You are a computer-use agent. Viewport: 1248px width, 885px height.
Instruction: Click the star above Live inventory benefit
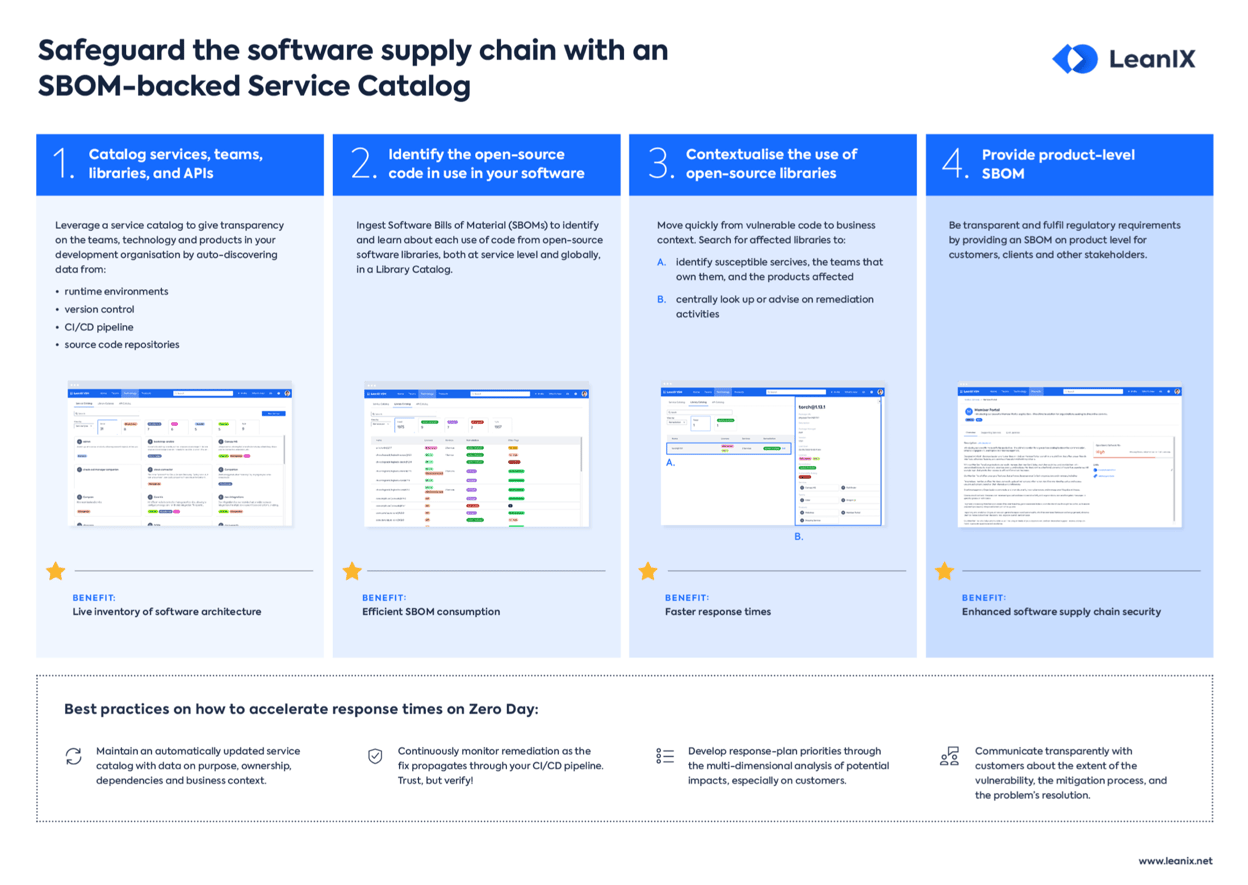56,571
